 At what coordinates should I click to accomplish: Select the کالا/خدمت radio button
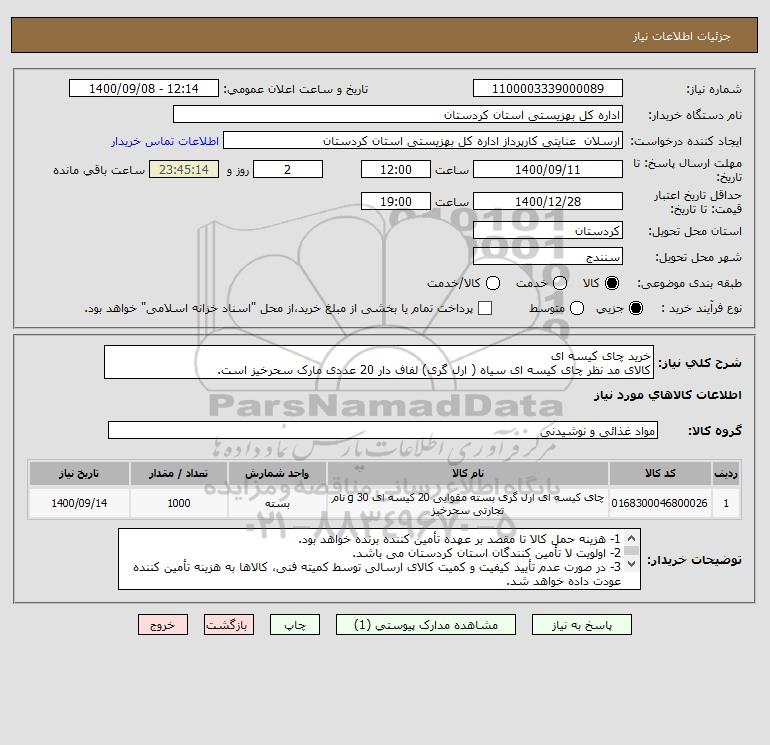[x=493, y=283]
